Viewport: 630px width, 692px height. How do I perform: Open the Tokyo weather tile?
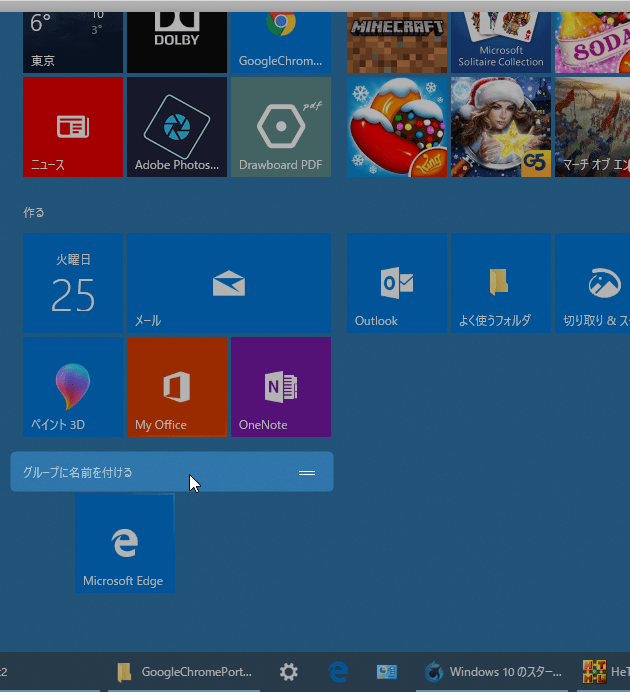(73, 42)
